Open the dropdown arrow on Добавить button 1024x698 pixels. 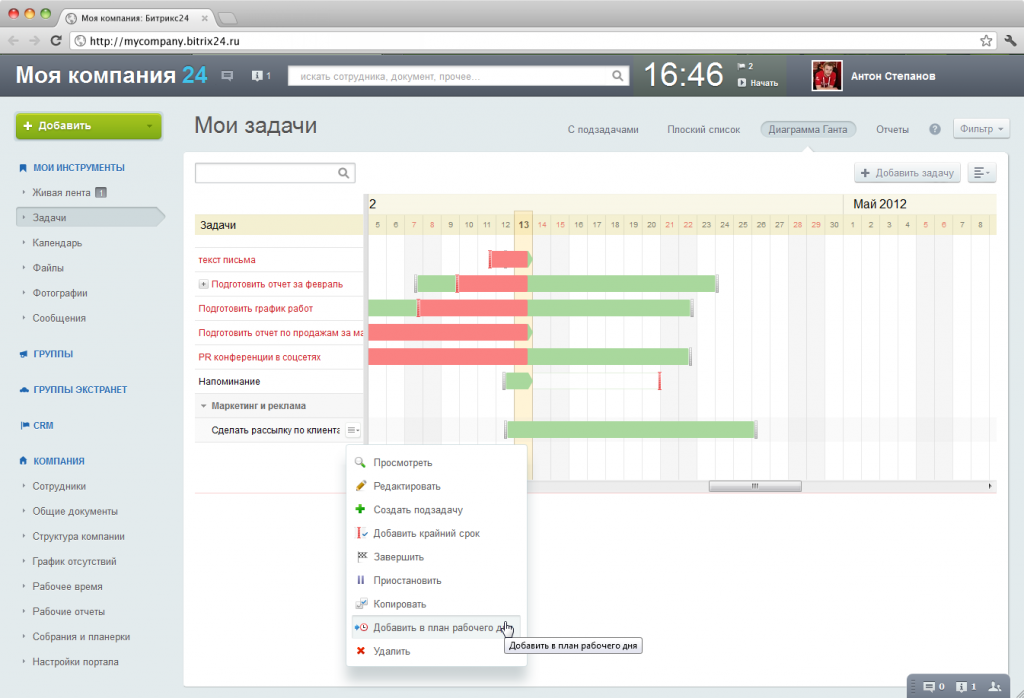149,126
